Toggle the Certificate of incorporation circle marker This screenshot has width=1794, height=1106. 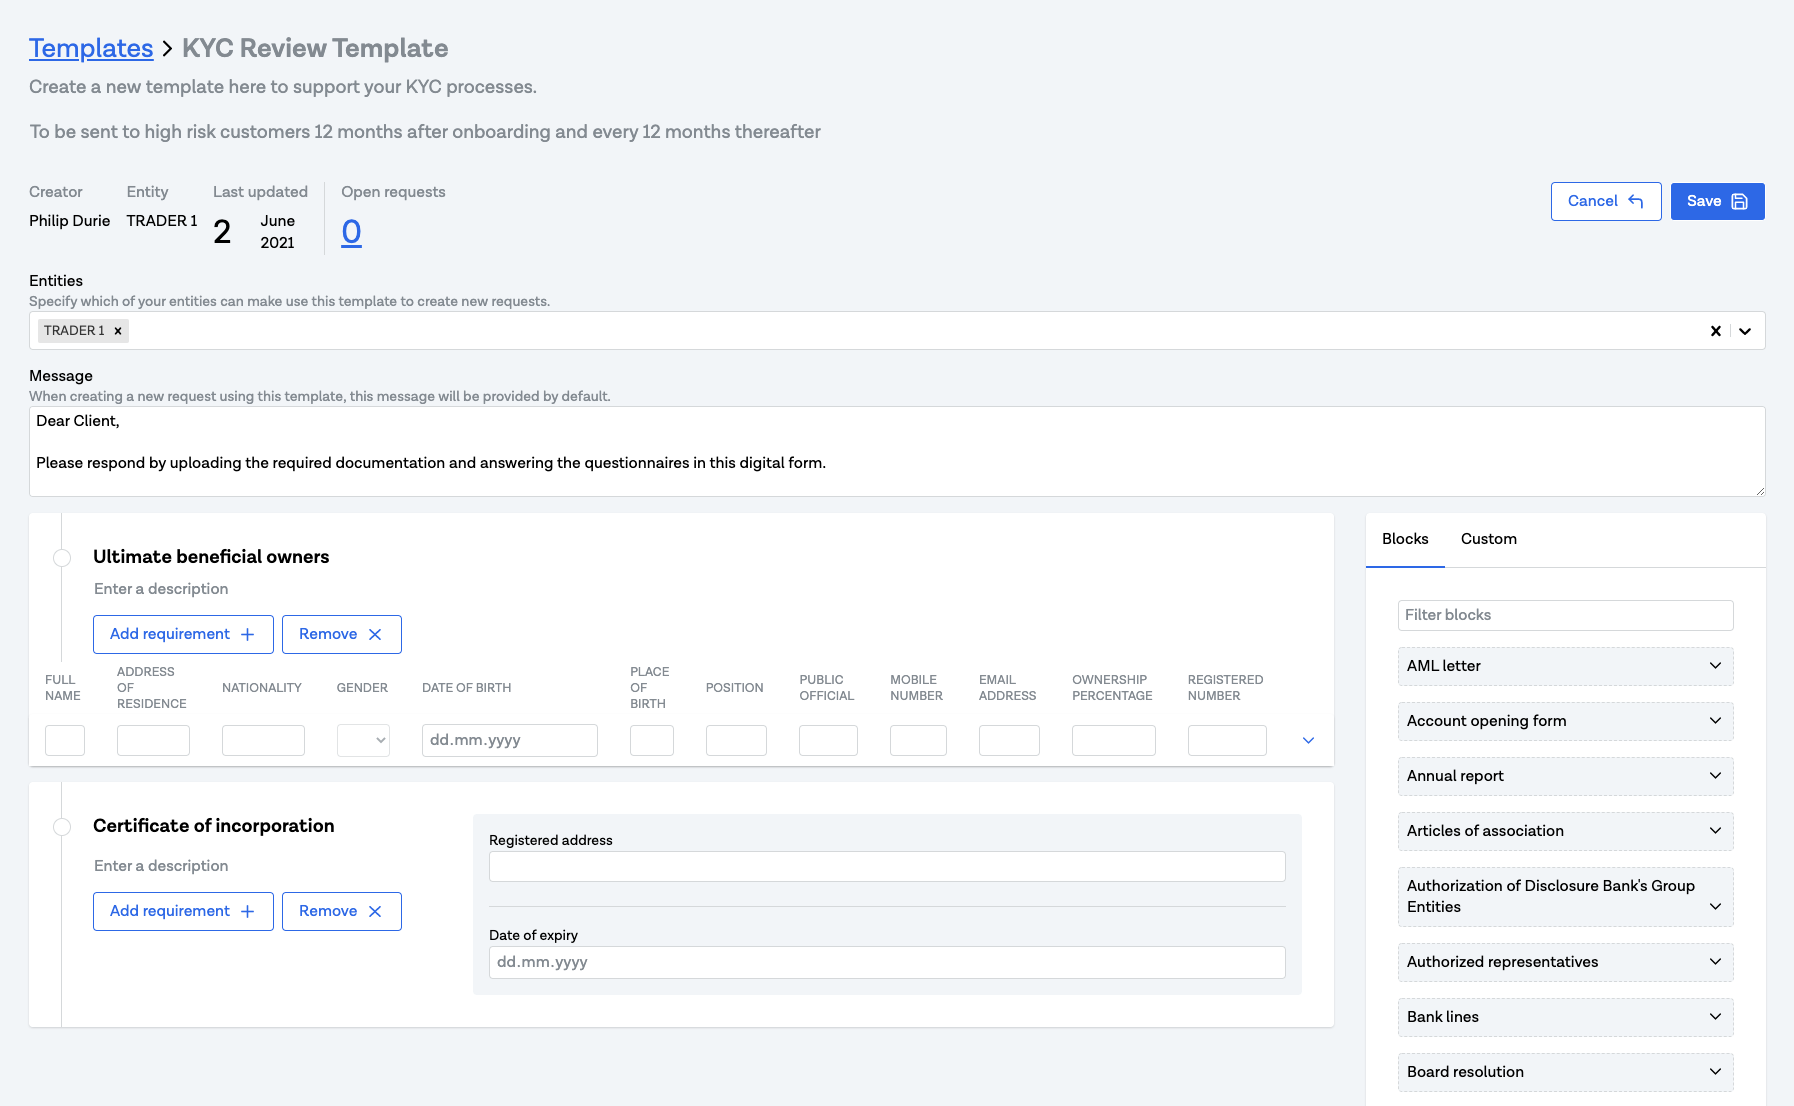(62, 827)
